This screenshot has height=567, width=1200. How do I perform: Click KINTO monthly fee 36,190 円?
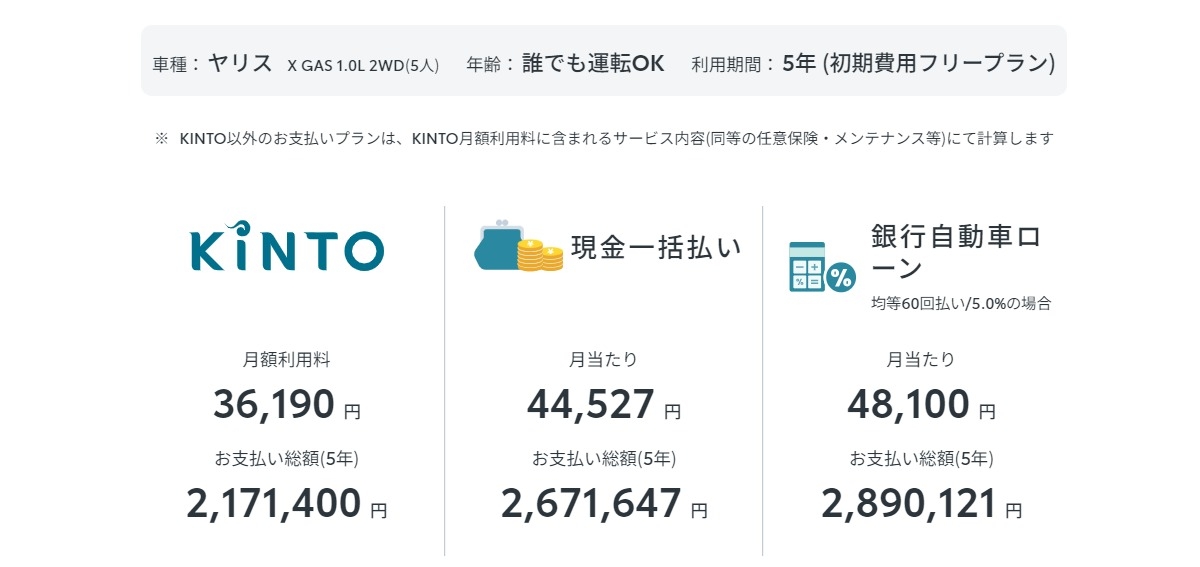pos(286,404)
